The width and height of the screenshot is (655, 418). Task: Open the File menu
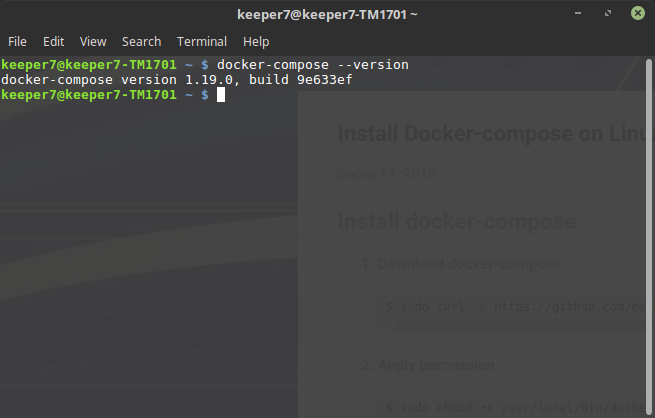coord(18,42)
